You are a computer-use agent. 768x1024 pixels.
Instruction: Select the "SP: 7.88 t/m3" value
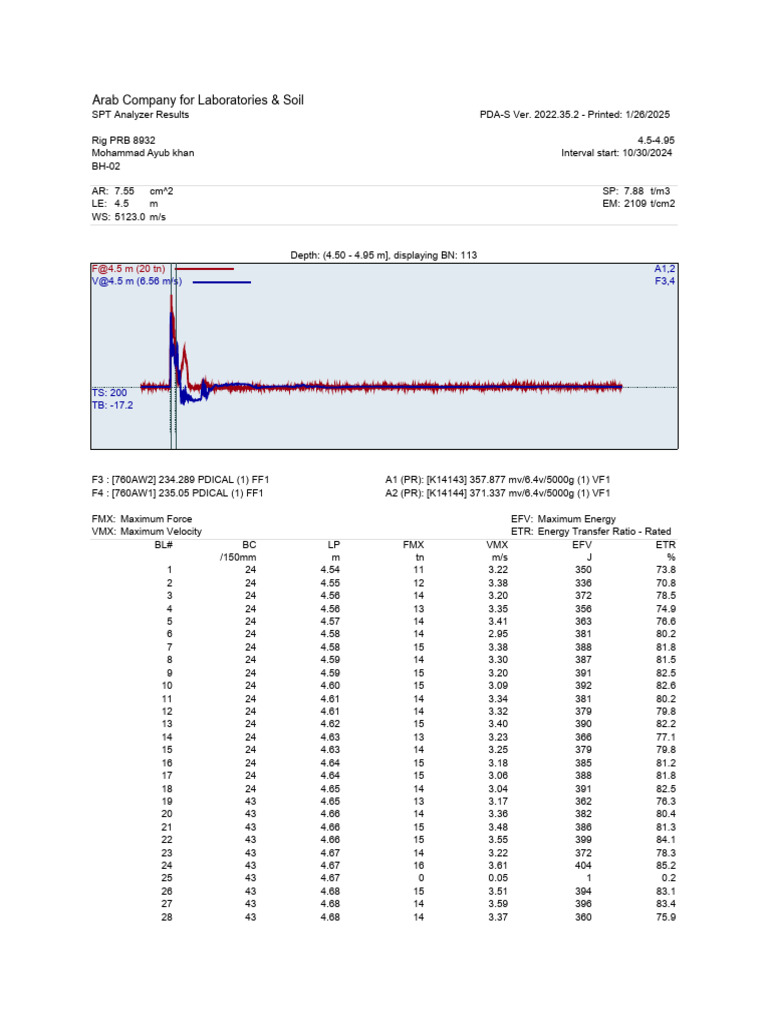pos(636,191)
